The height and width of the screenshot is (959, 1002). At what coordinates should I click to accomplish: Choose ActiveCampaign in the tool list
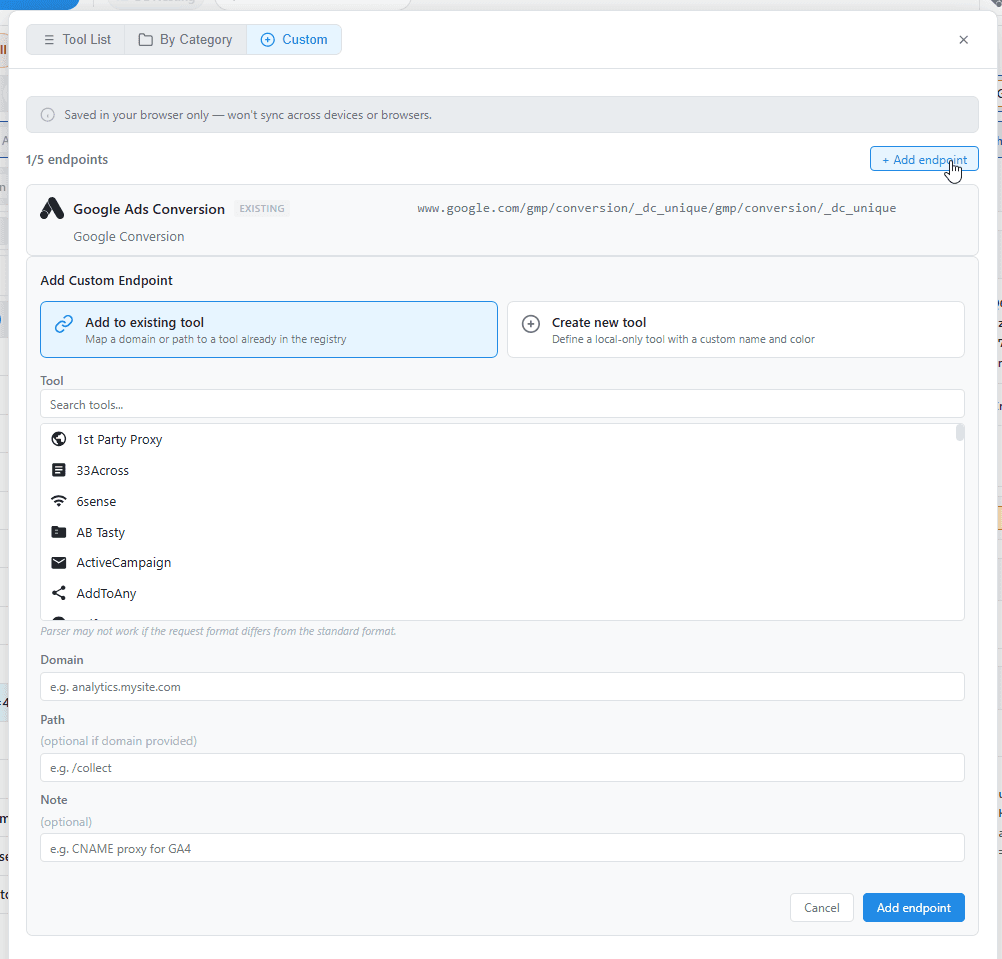click(124, 562)
